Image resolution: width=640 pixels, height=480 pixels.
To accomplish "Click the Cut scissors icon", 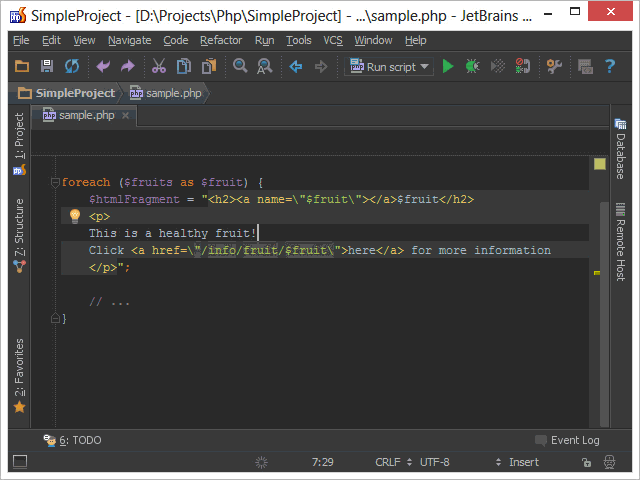I will (158, 67).
